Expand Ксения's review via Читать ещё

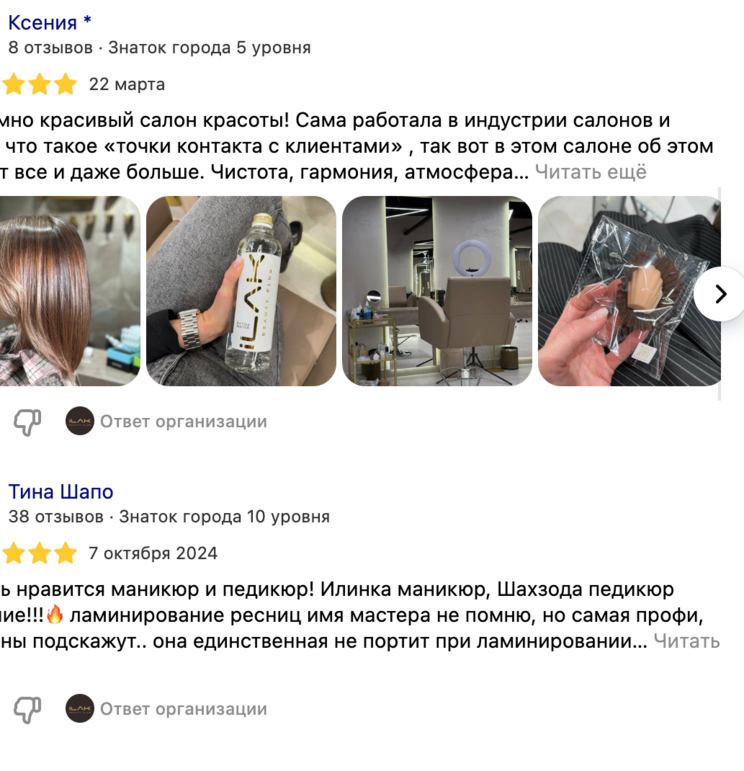click(591, 172)
